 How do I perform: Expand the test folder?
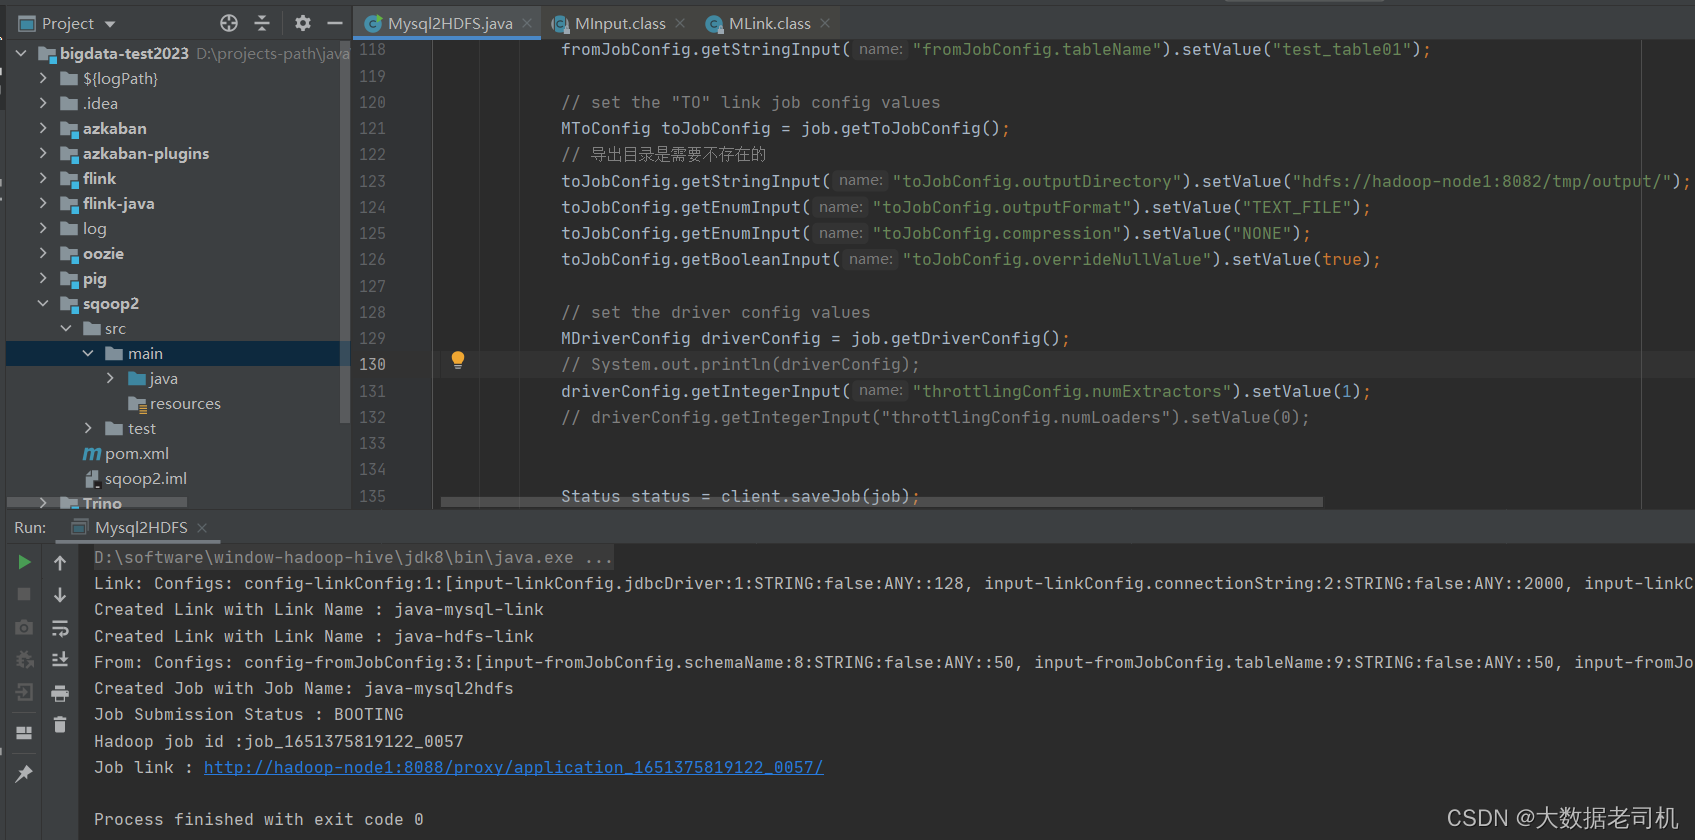pos(88,428)
